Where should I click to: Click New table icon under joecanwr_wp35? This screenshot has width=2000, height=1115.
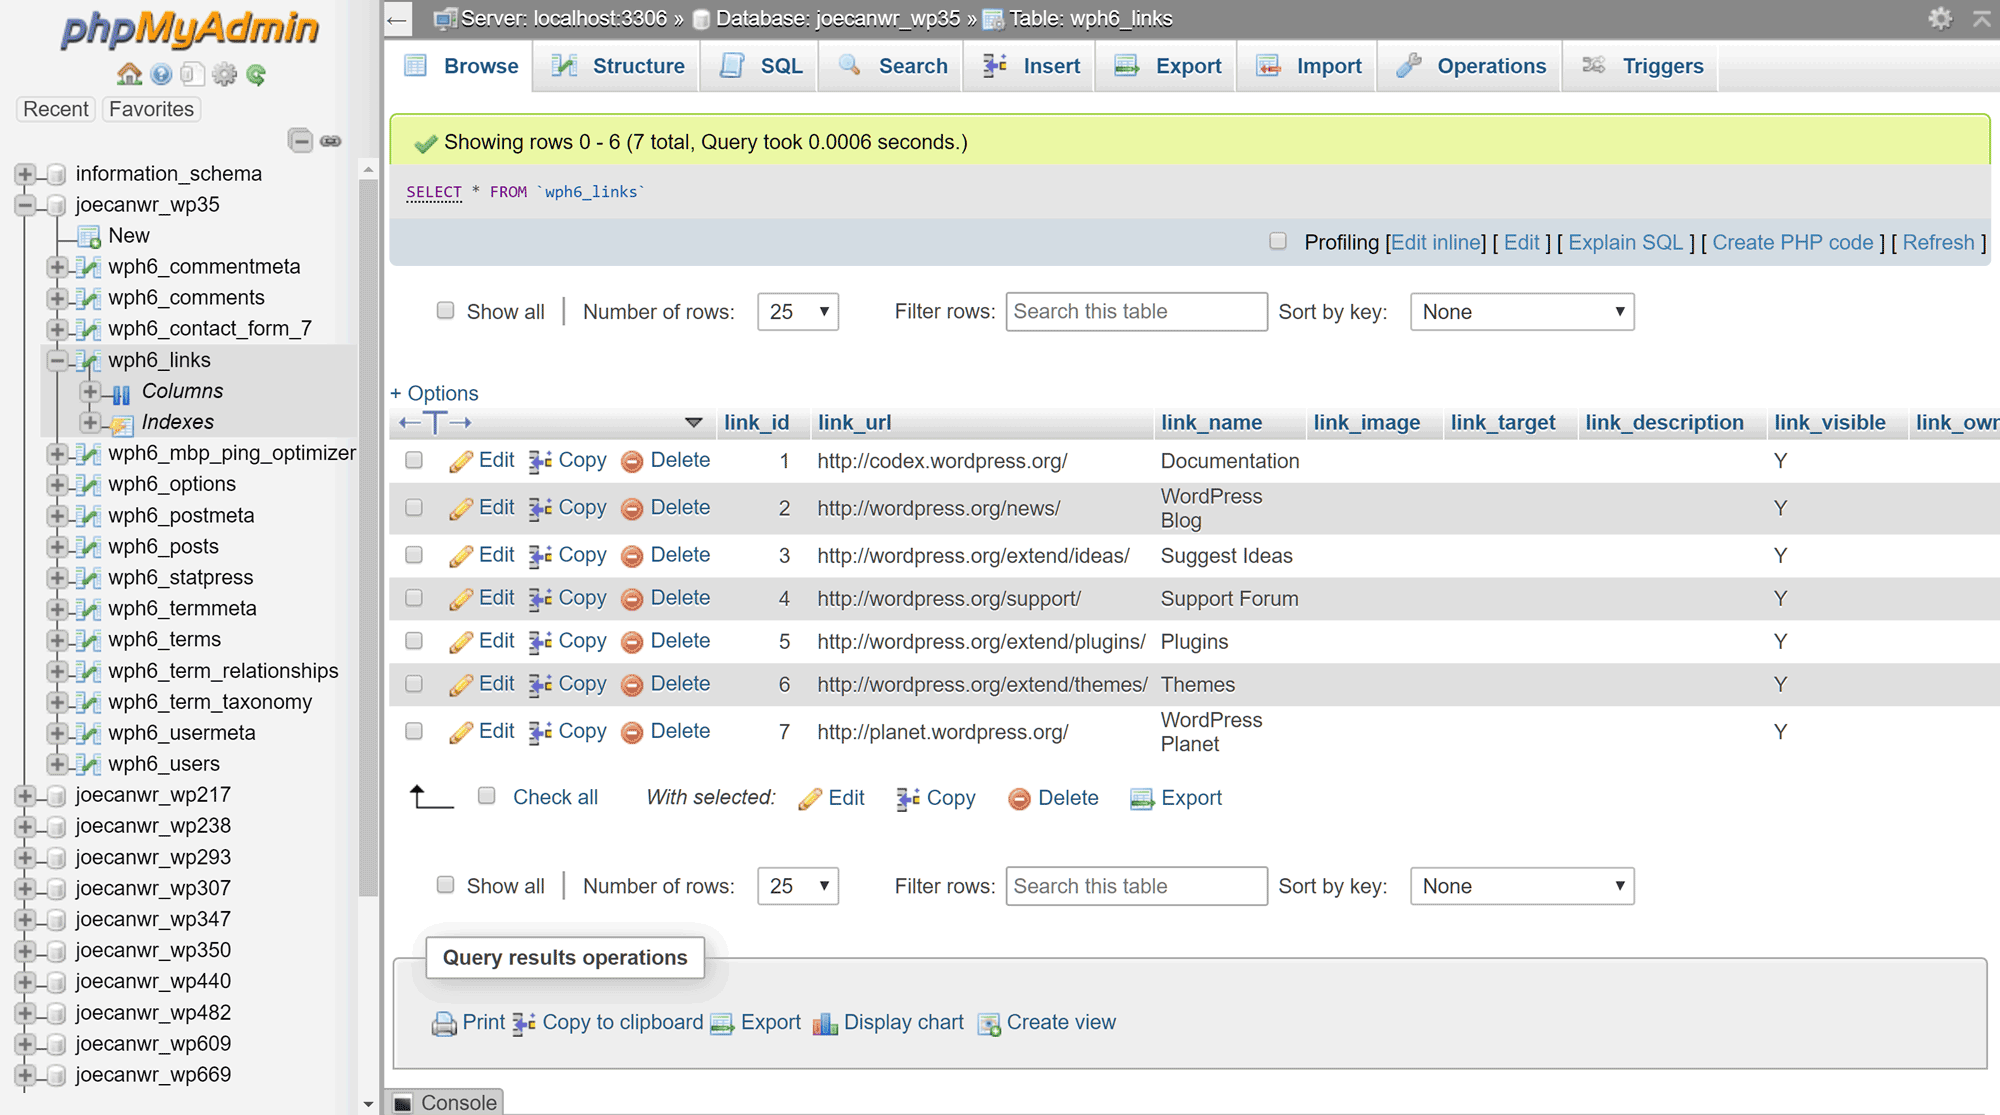coord(89,236)
